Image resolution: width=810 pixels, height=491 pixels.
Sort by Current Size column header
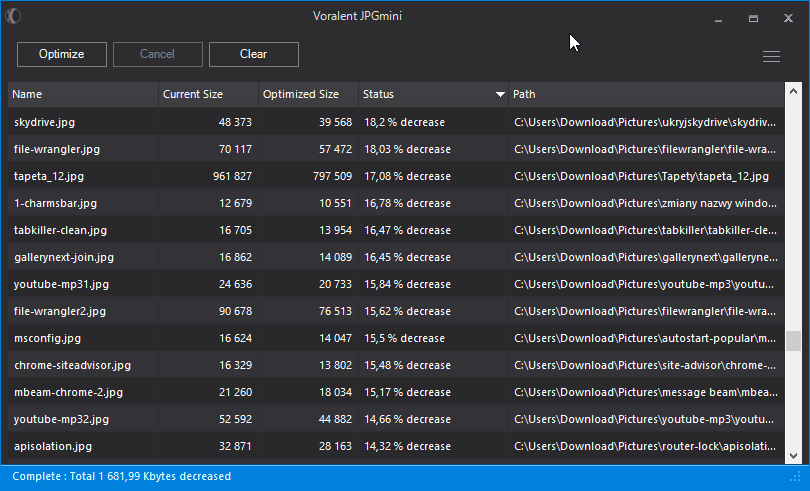click(x=208, y=94)
